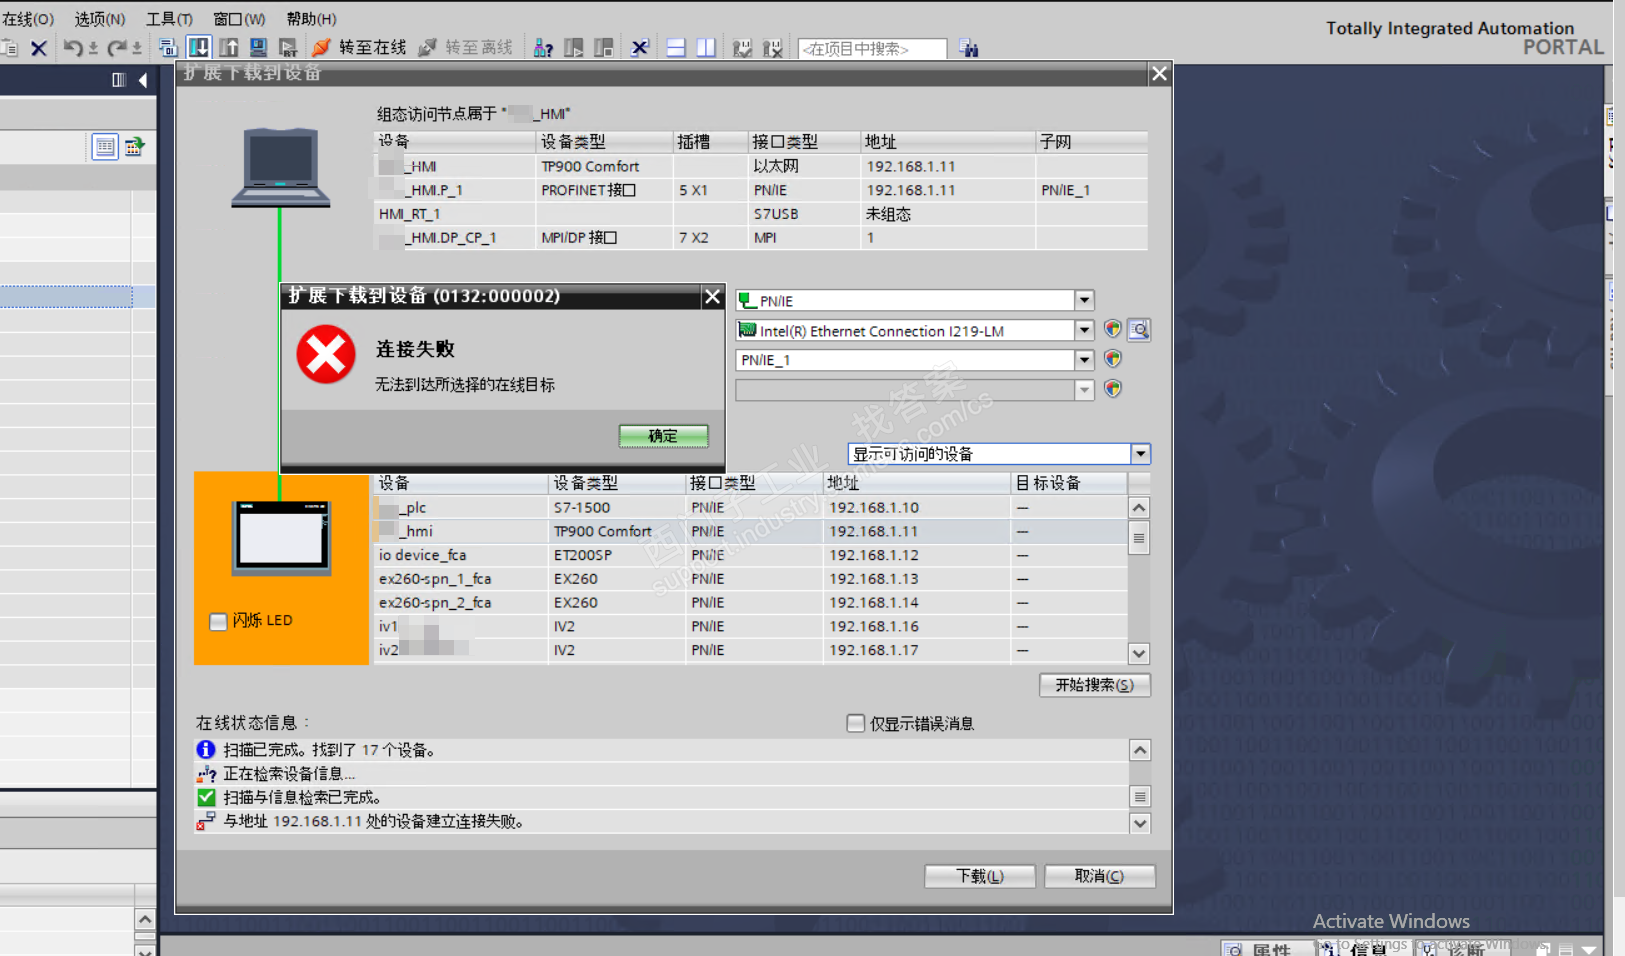1625x956 pixels.
Task: Click the 转至在线 go online button
Action: 359,48
